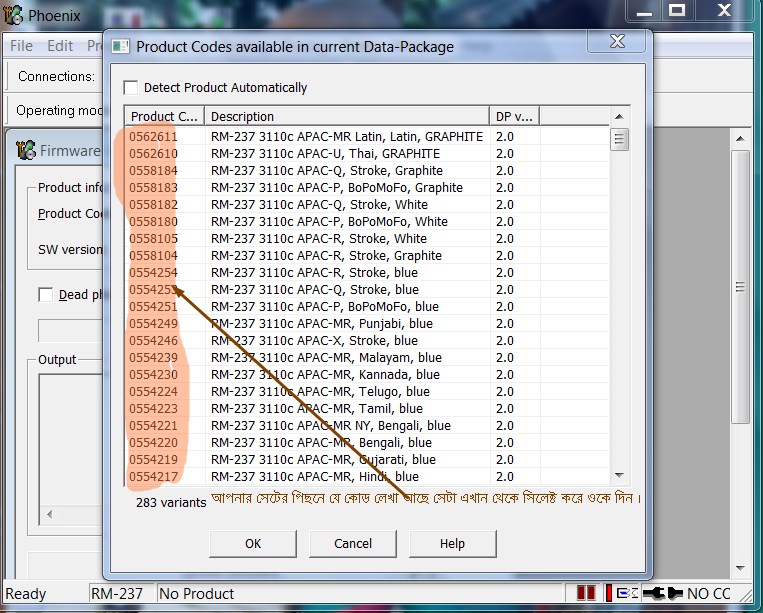The width and height of the screenshot is (763, 613).
Task: Click 283 variants count label
Action: 171,503
